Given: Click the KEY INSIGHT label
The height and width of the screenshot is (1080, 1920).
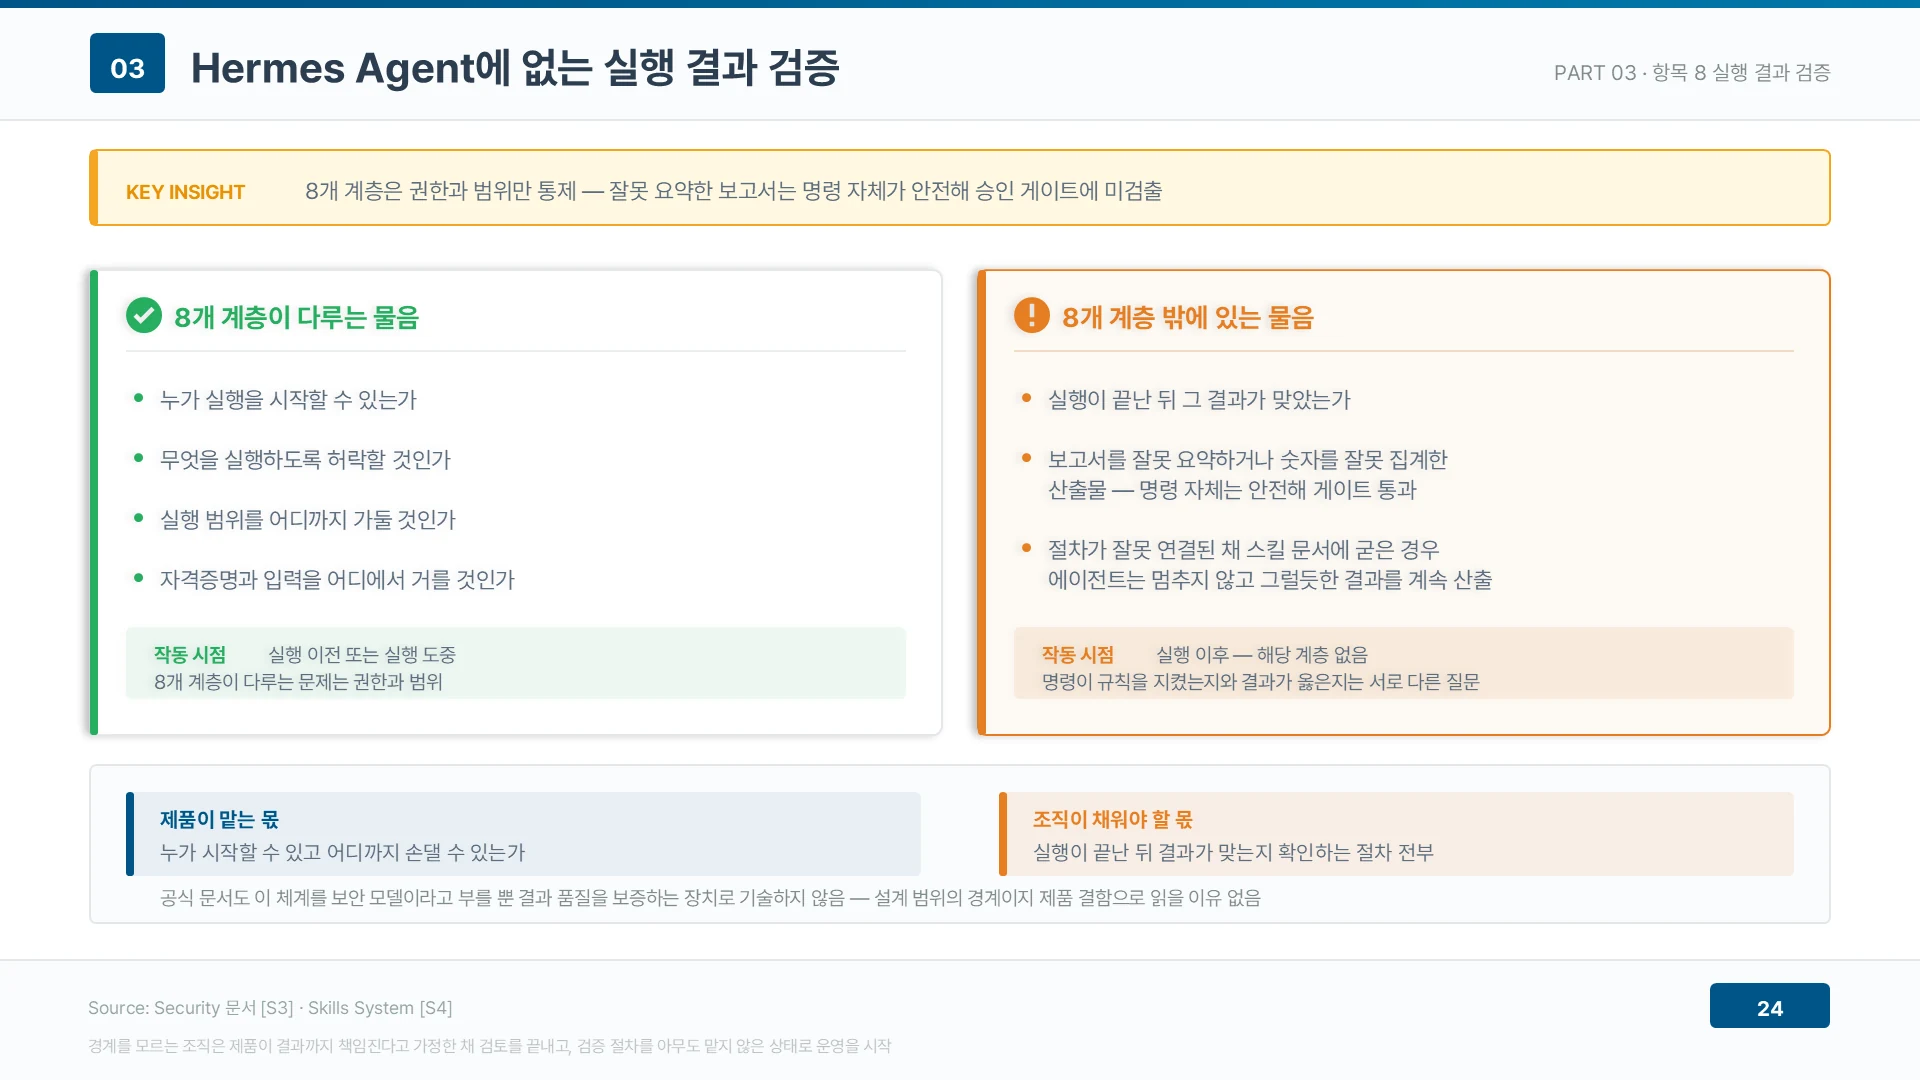Looking at the screenshot, I should 185,192.
